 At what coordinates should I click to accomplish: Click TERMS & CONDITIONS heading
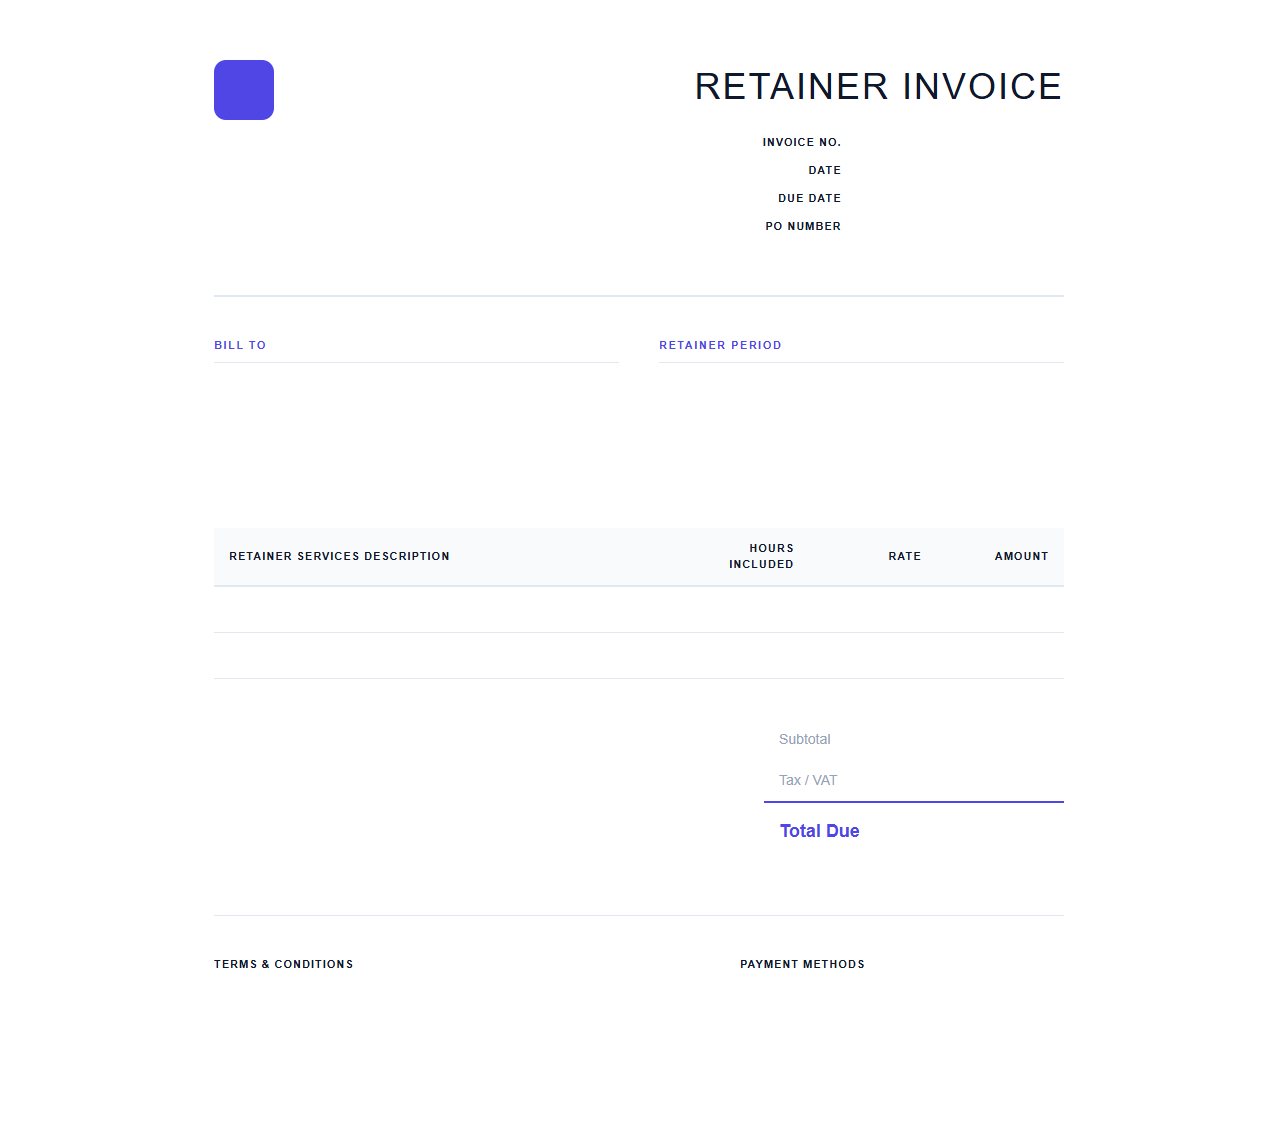(x=284, y=964)
